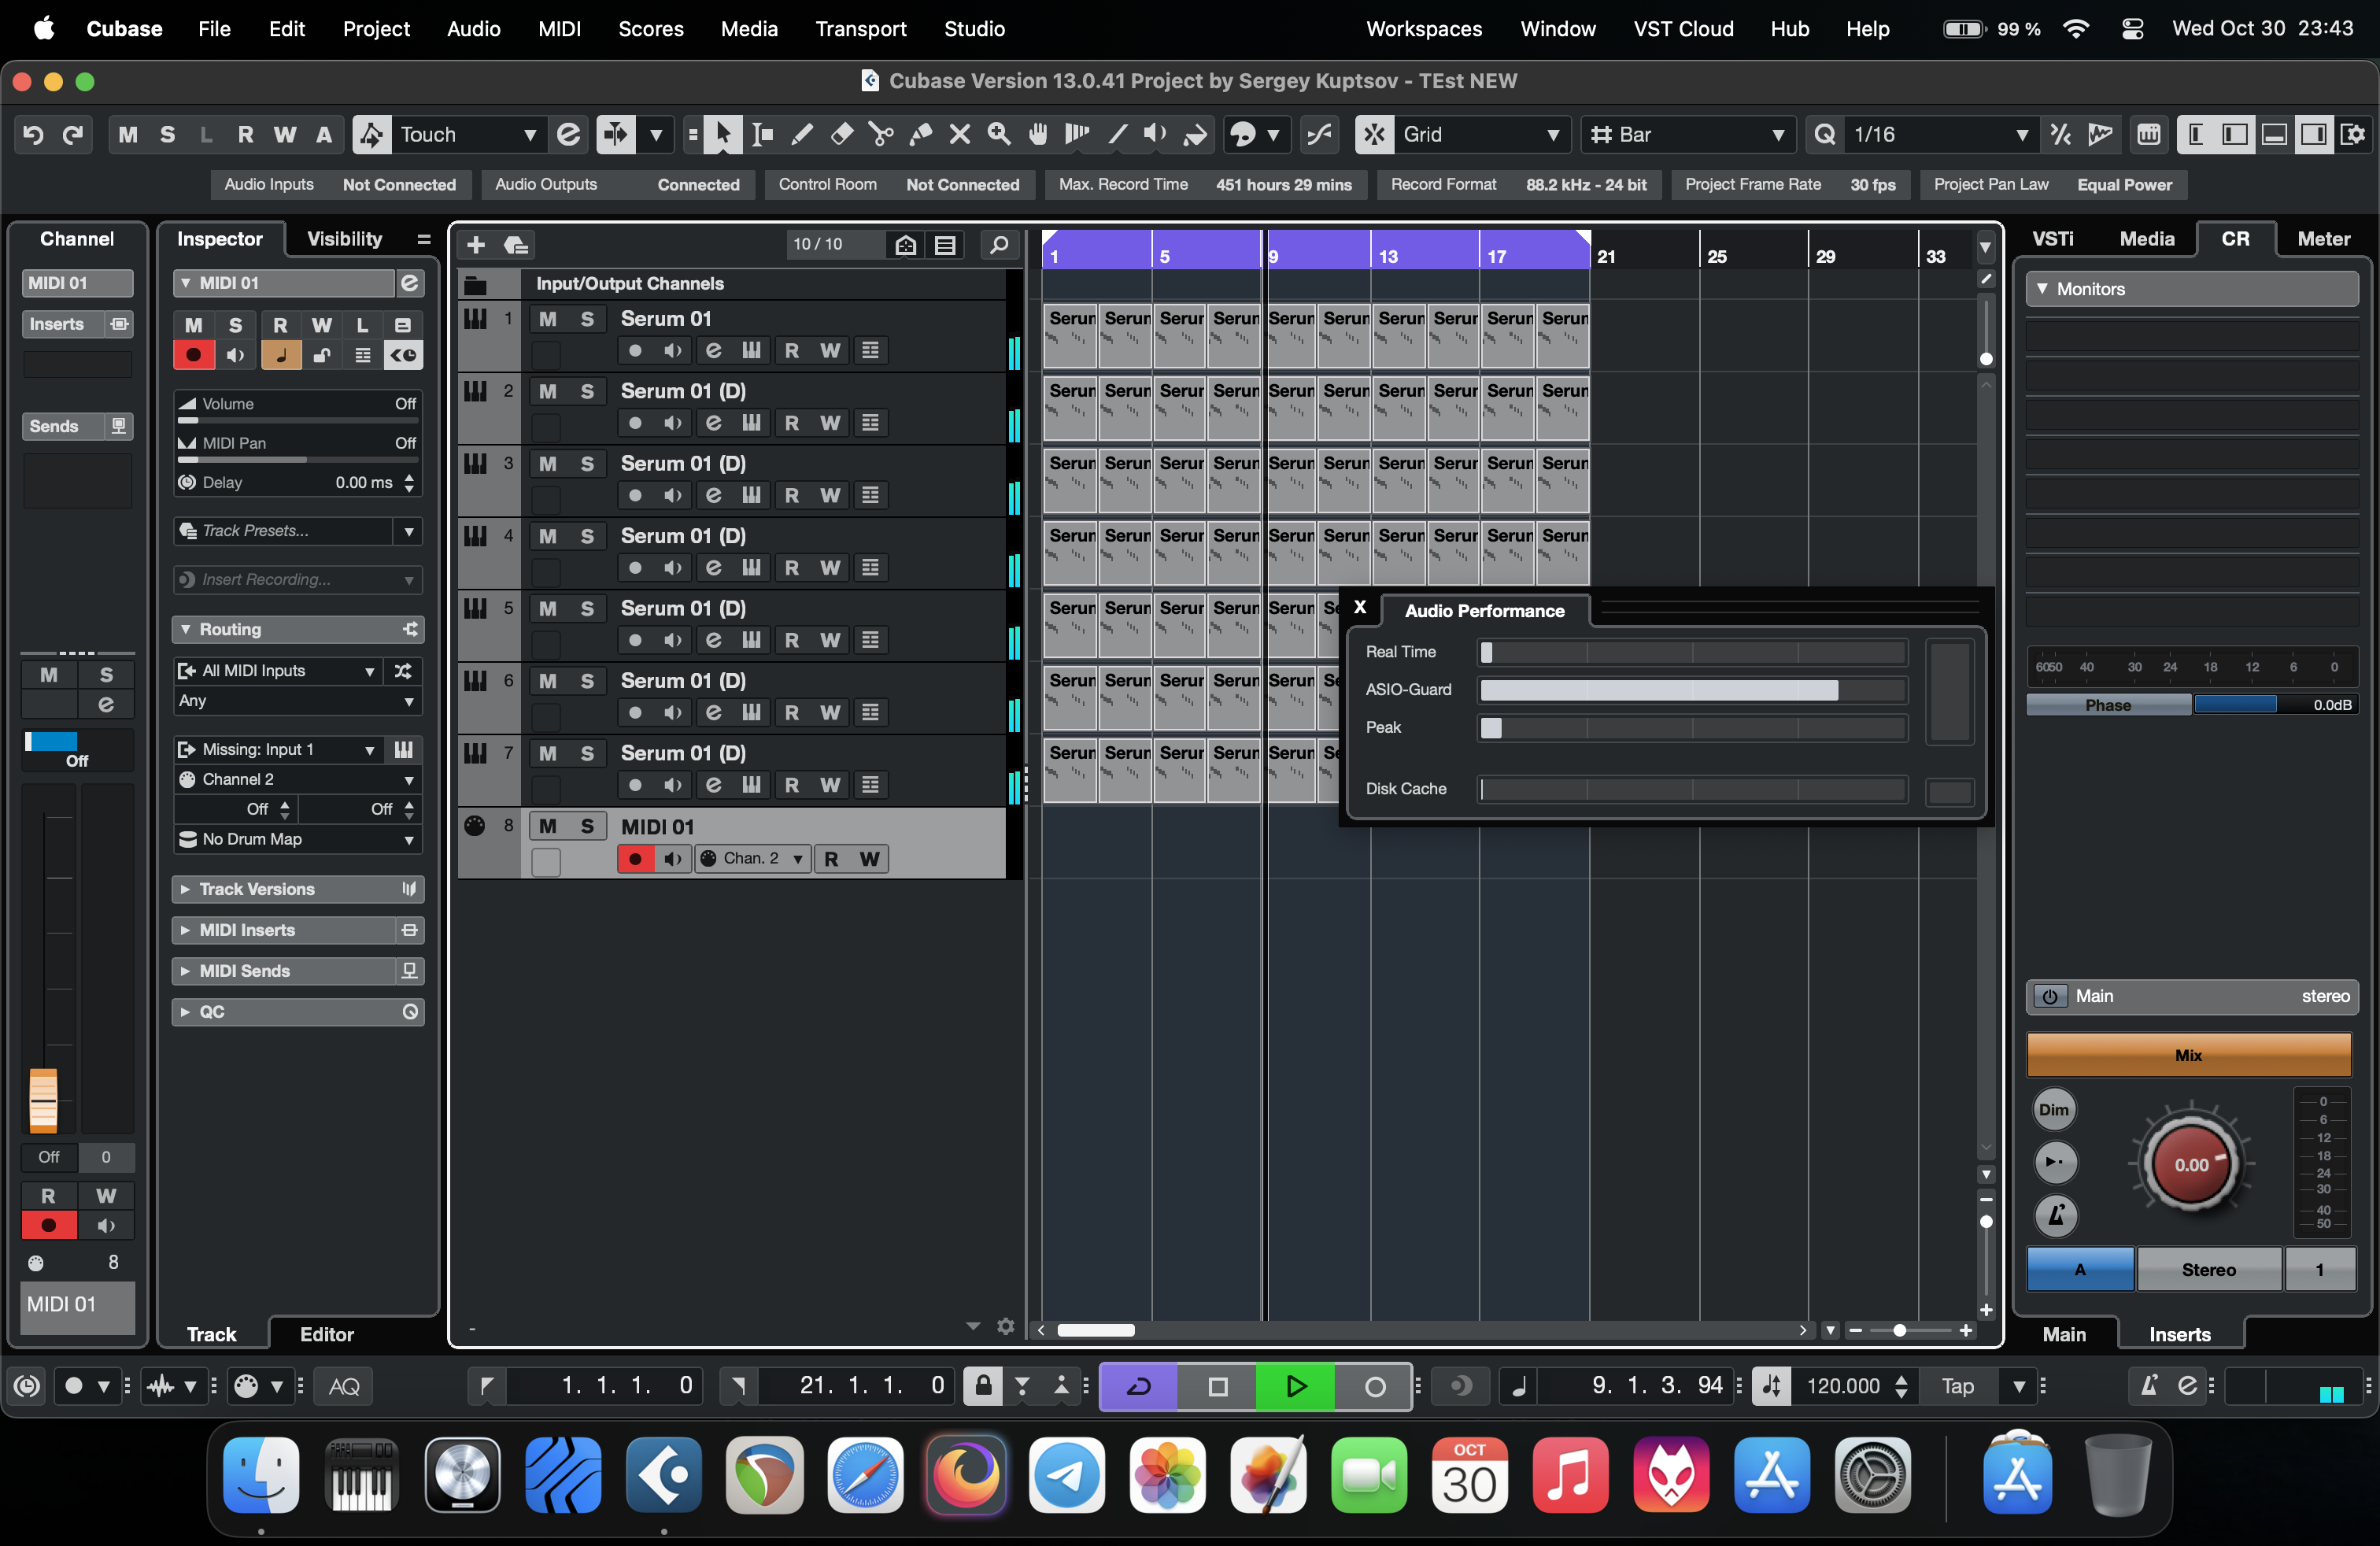The width and height of the screenshot is (2380, 1546).
Task: Switch to the Visibility tab
Action: [344, 239]
